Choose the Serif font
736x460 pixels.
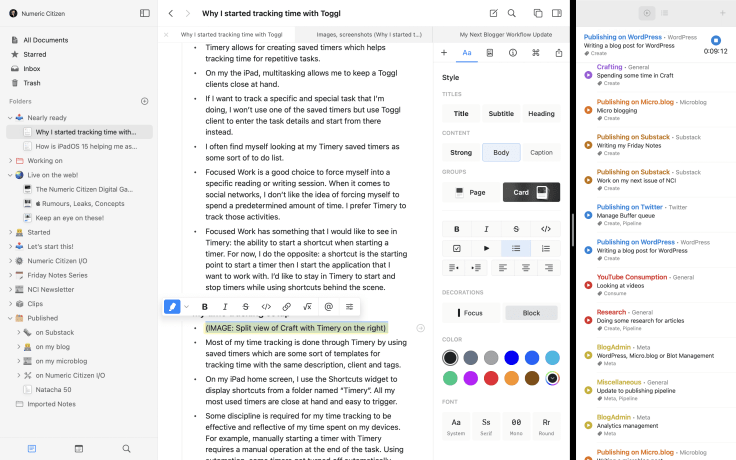[x=486, y=425]
